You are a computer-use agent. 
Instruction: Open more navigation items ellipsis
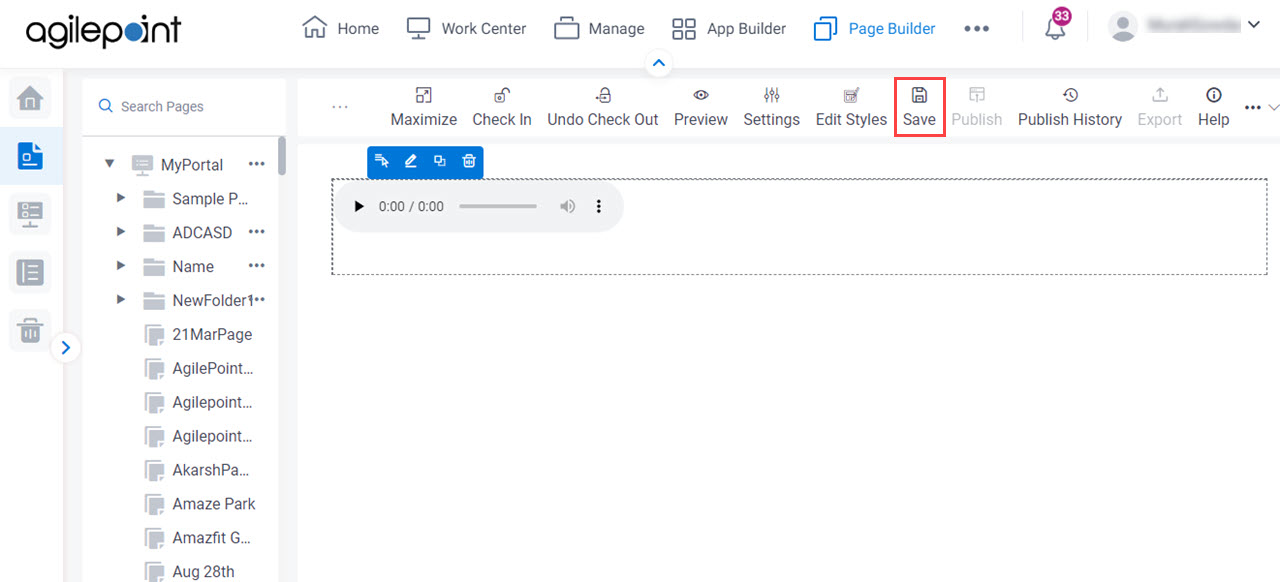click(x=976, y=29)
